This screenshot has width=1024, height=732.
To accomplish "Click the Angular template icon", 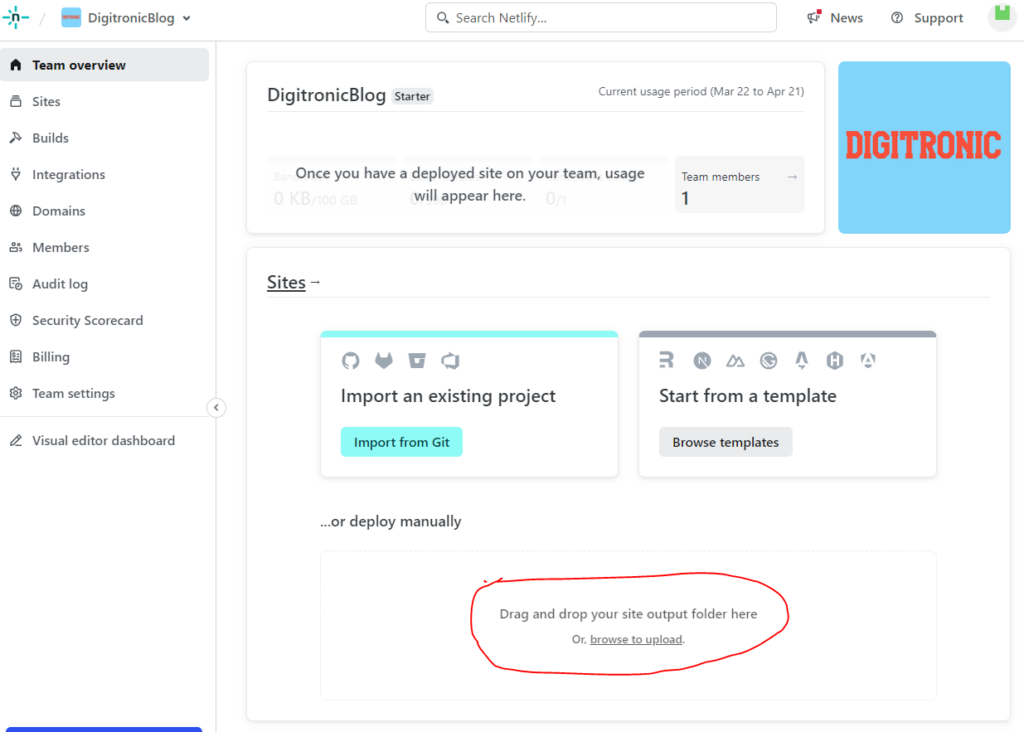I will point(868,360).
